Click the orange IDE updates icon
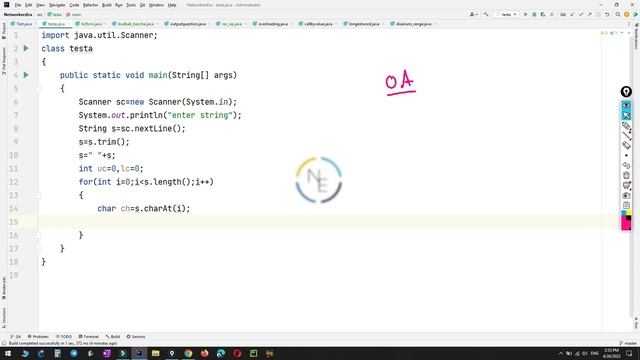The height and width of the screenshot is (360, 640). coord(627,14)
